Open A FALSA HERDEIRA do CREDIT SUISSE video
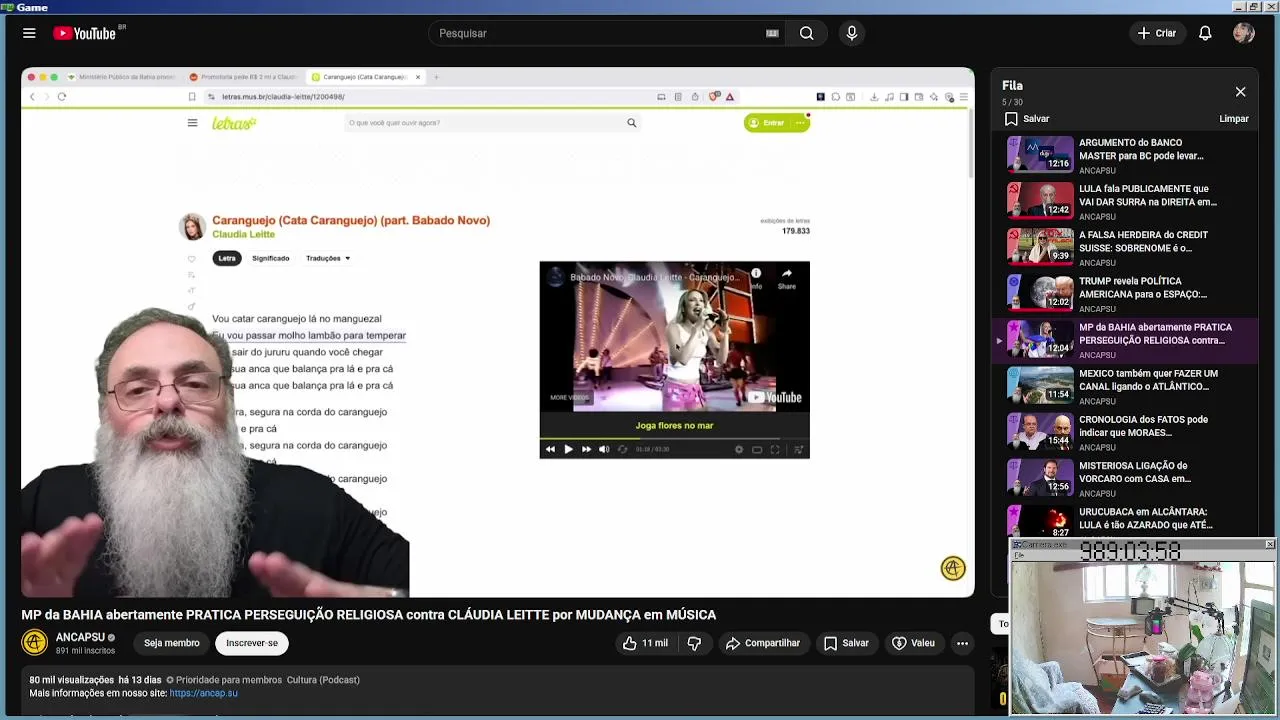1280x720 pixels. coord(1126,248)
